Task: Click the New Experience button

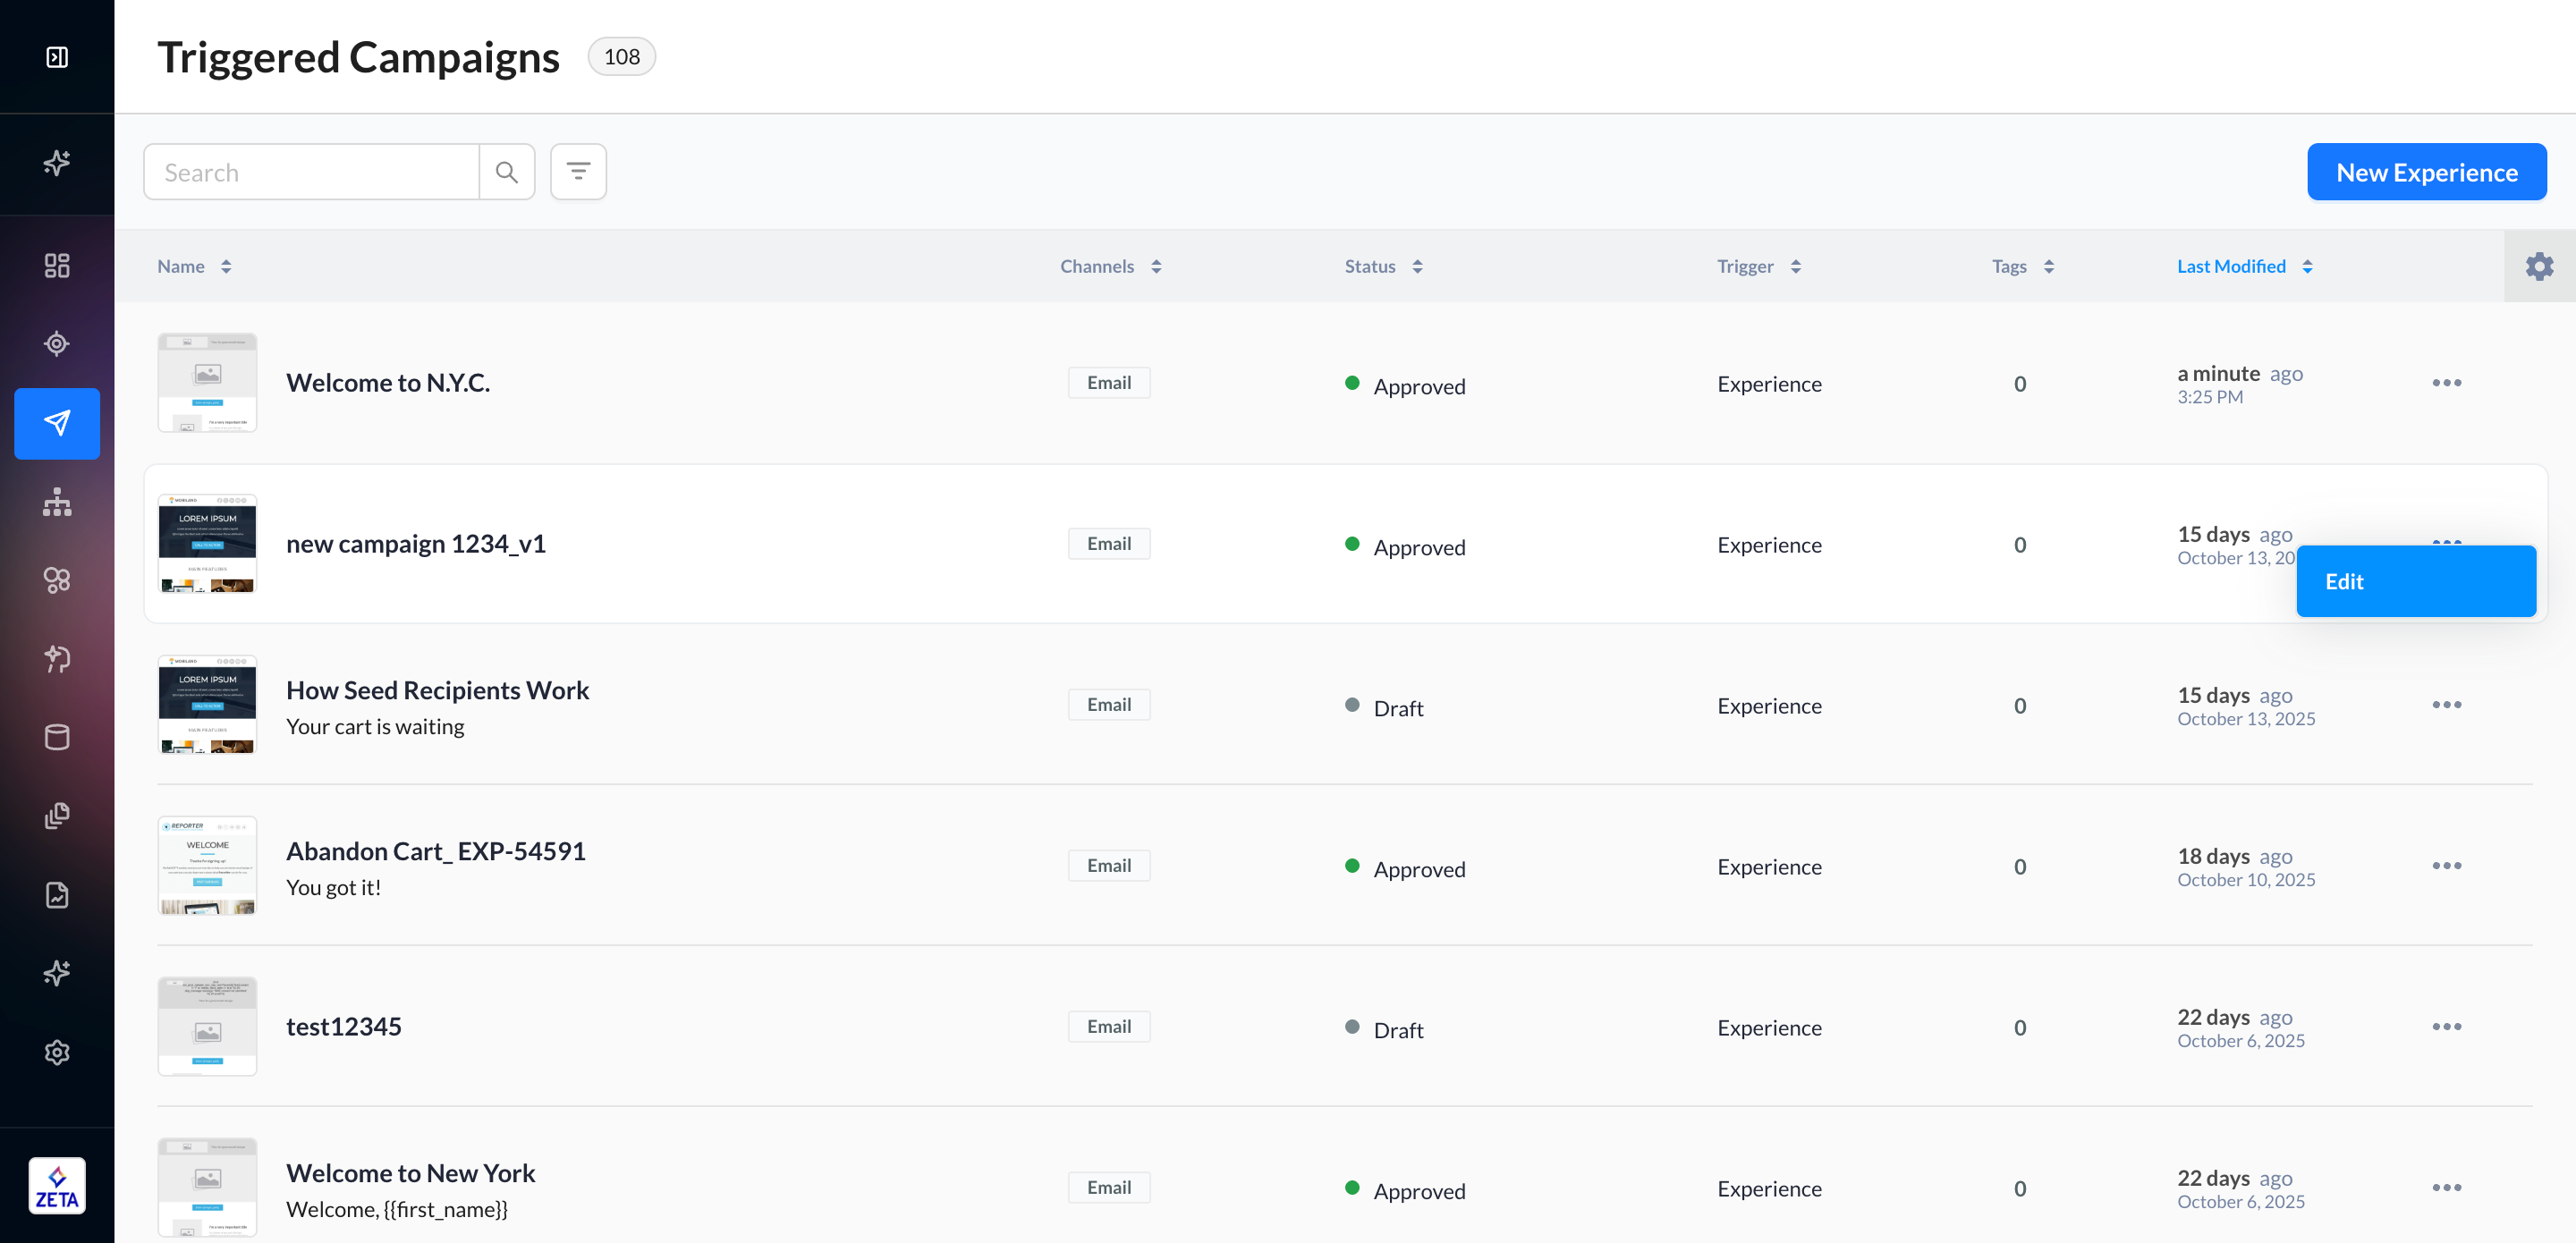Action: point(2426,172)
